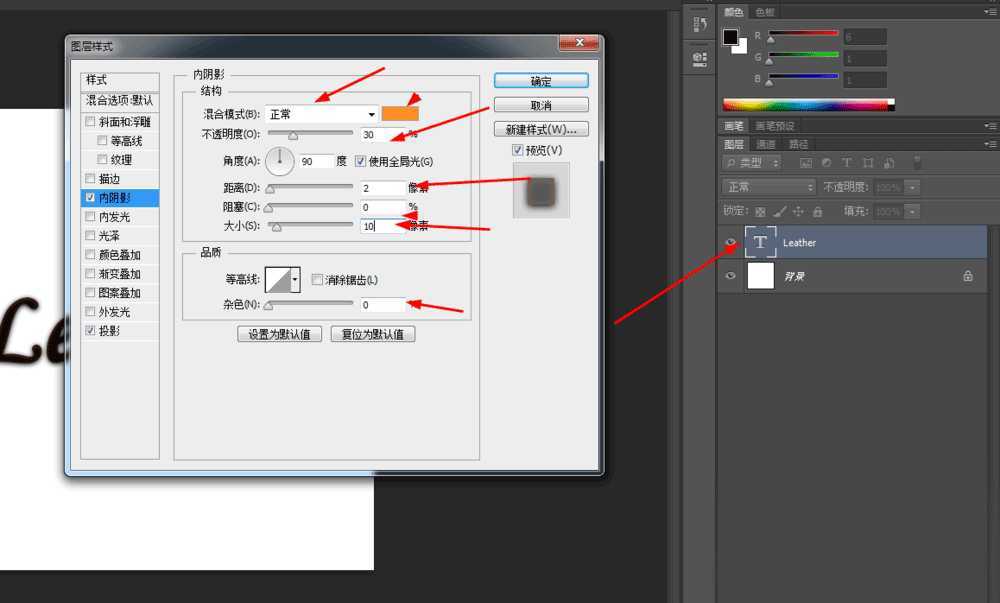The height and width of the screenshot is (603, 1000).
Task: Click the filter-by-shape-layers icon
Action: coord(870,162)
